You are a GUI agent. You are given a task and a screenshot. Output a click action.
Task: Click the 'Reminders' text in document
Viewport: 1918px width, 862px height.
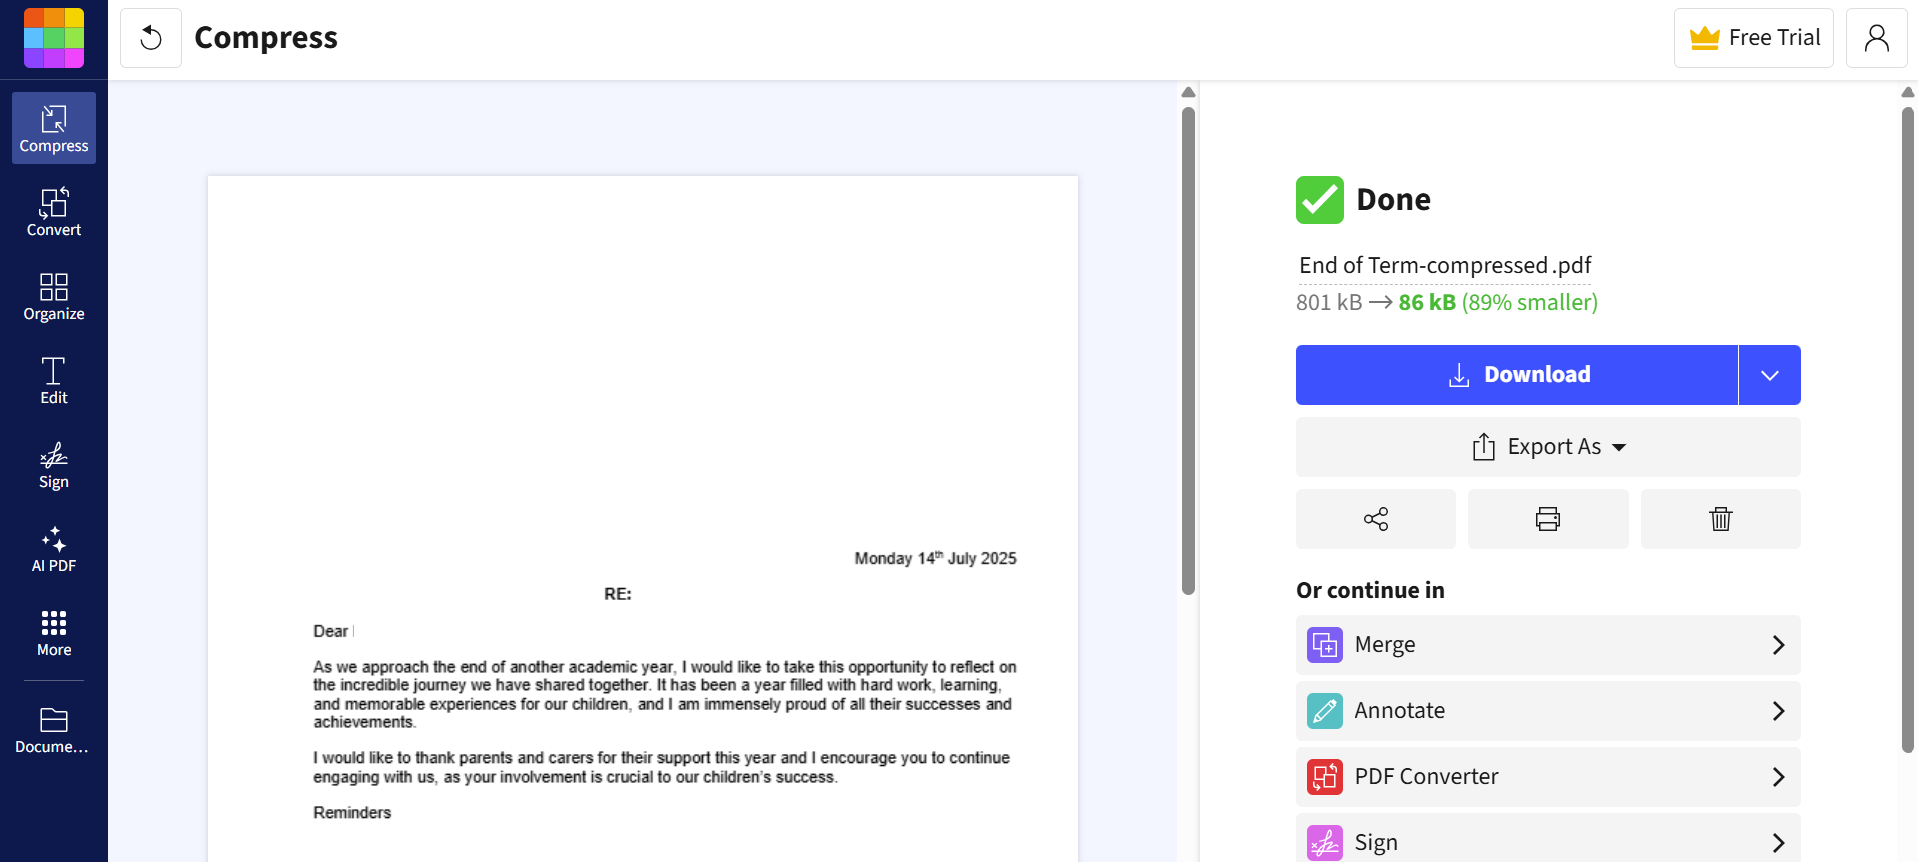pos(352,813)
